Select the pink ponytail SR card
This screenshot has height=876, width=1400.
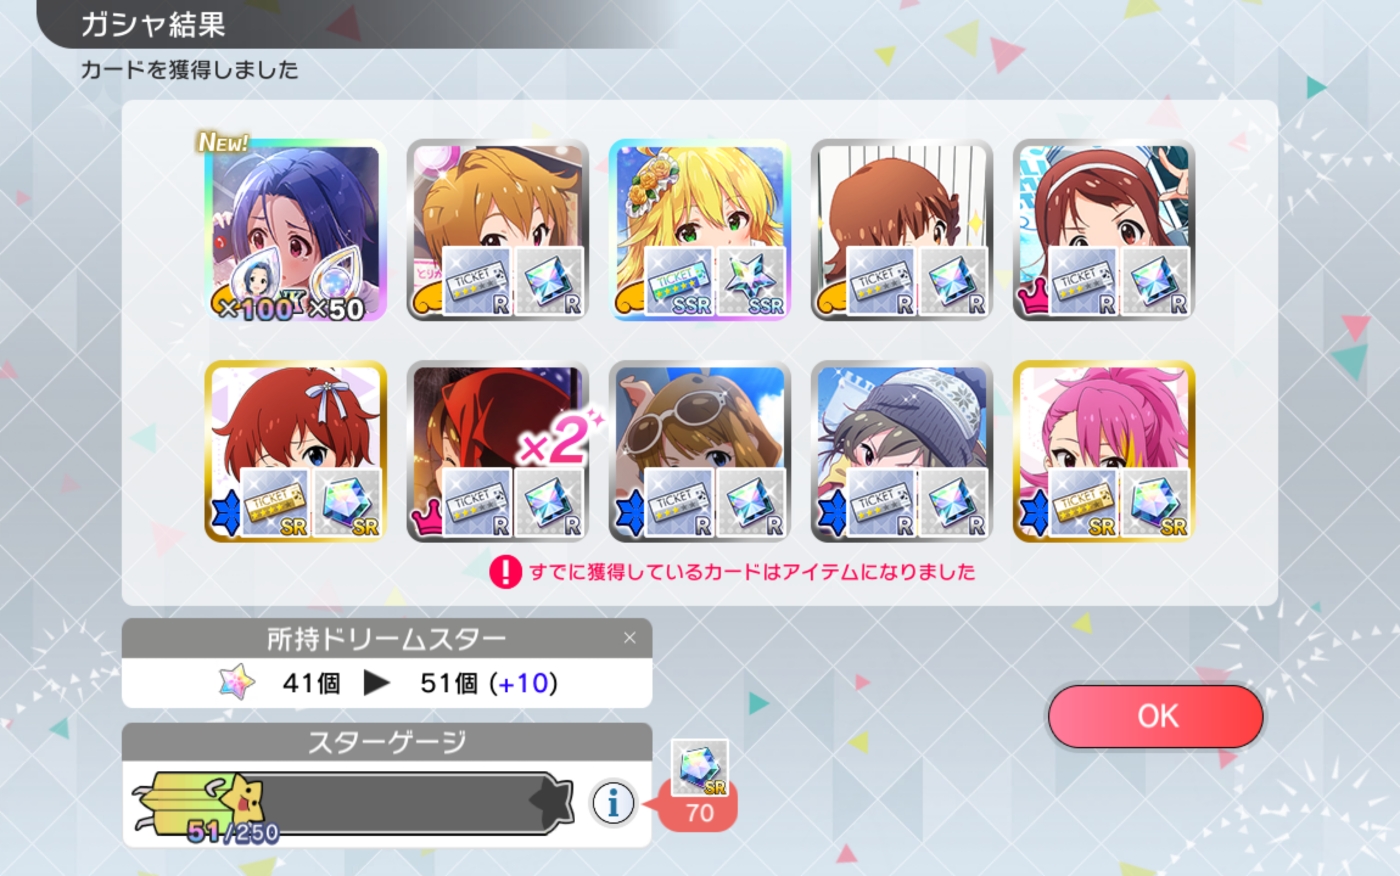(1104, 451)
